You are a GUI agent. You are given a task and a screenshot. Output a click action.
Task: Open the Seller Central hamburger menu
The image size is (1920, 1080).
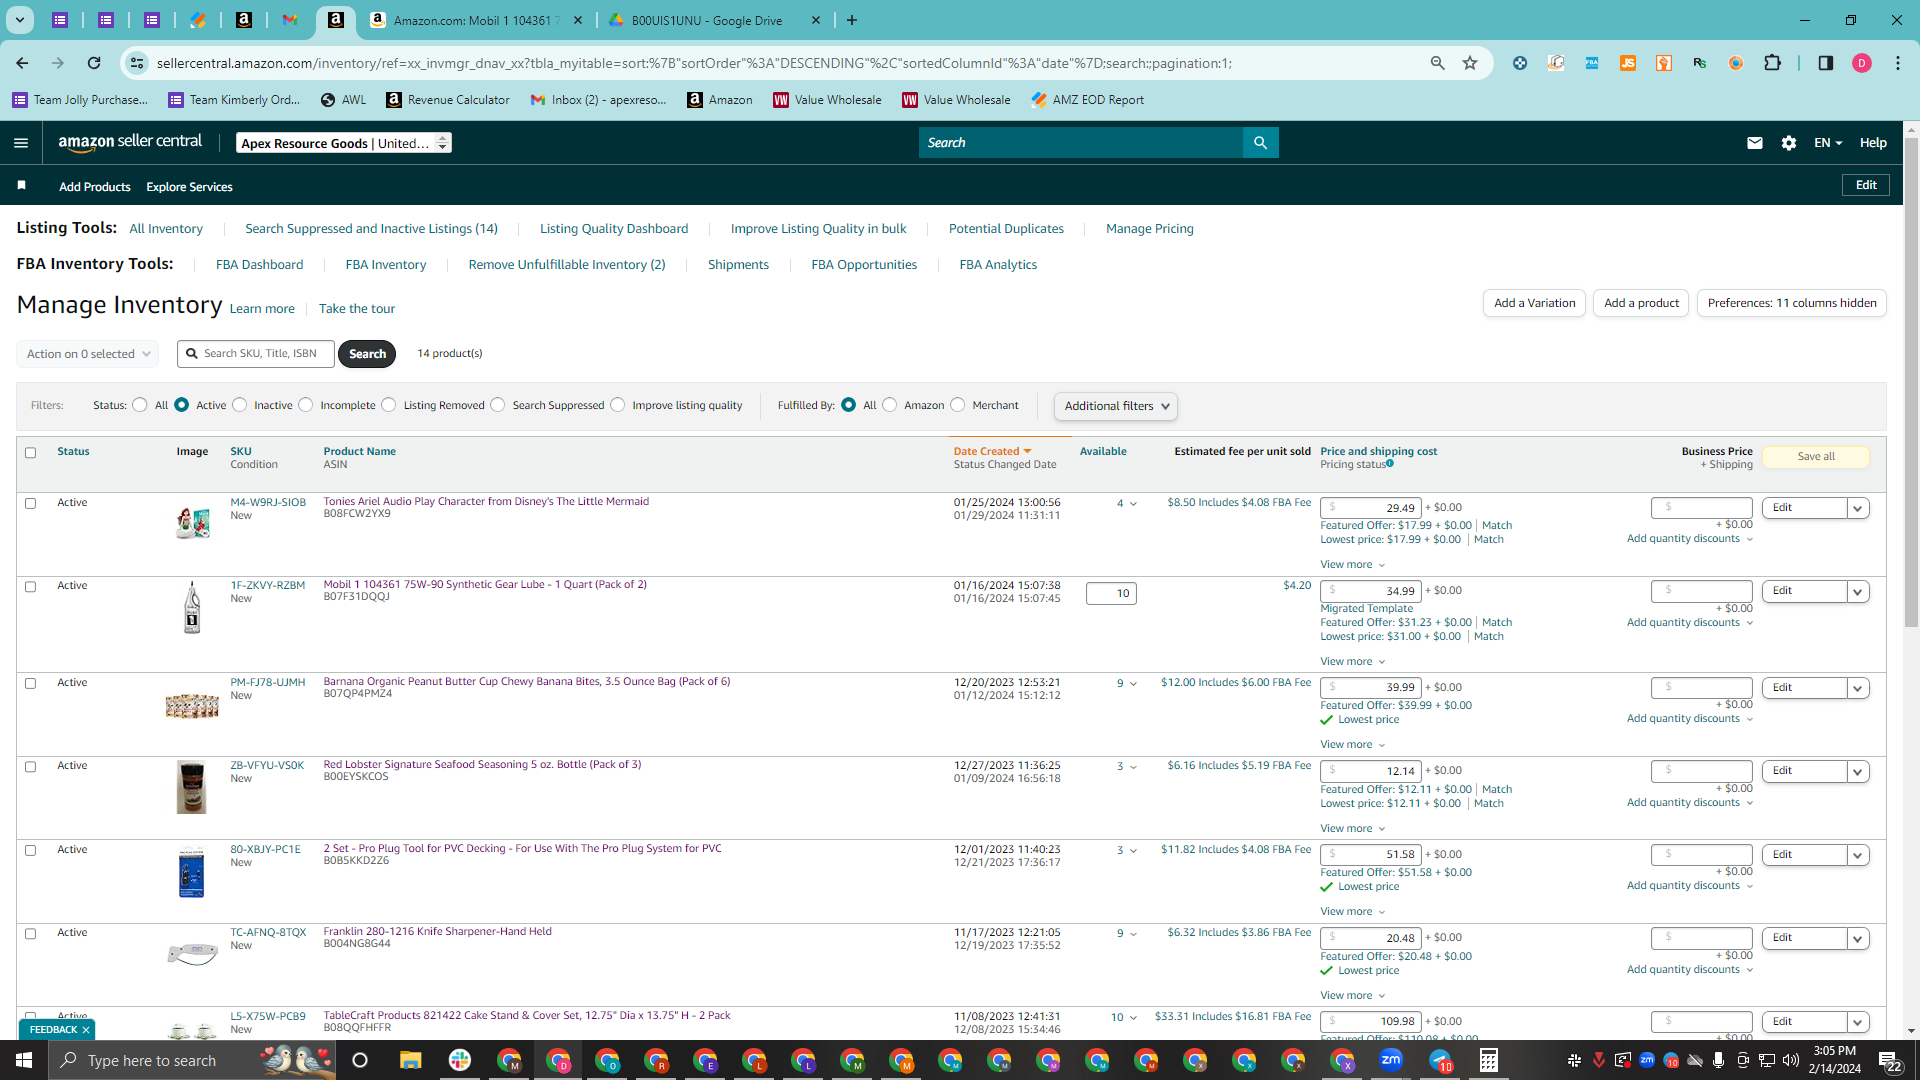21,143
